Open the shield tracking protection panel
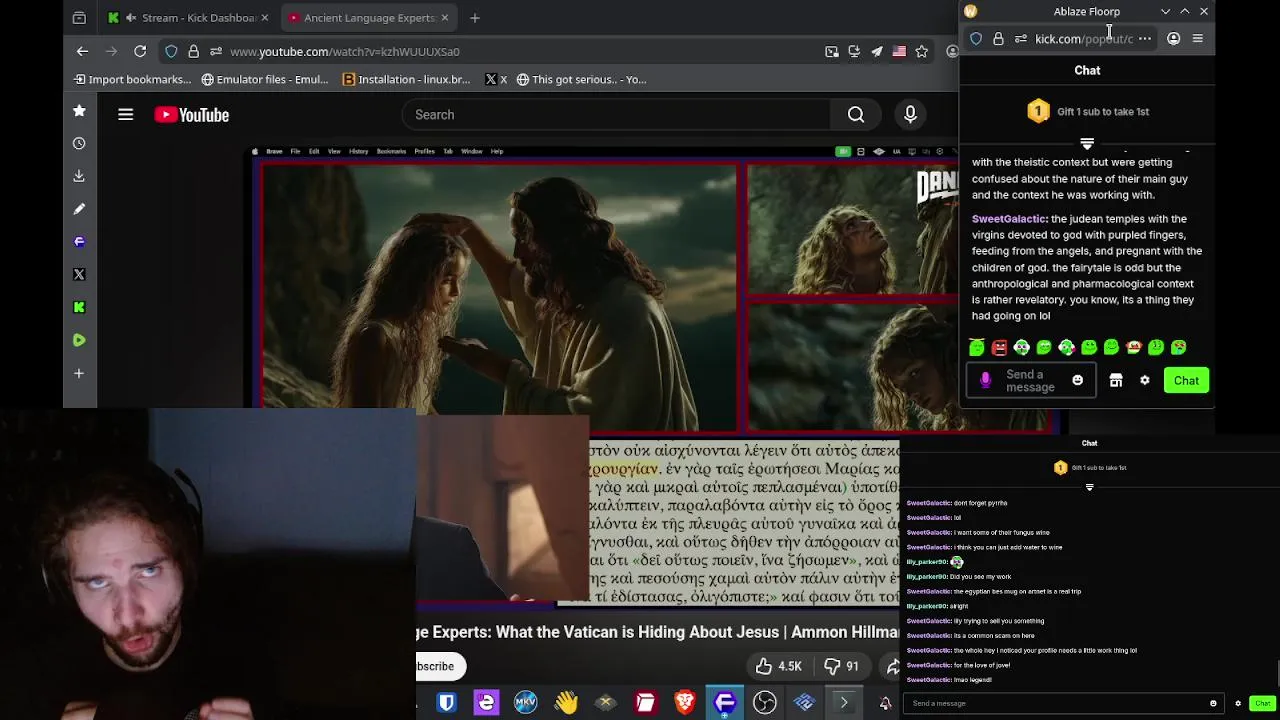This screenshot has width=1280, height=720. pos(171,51)
